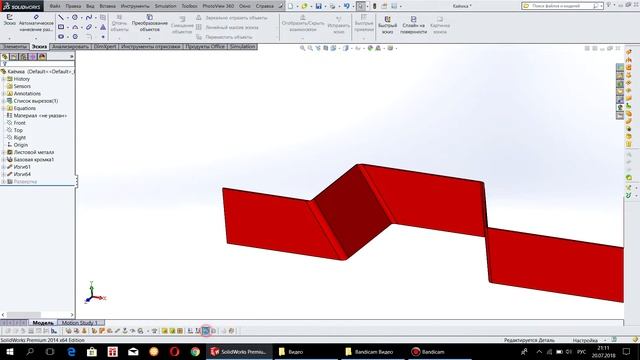Expand the History tree node
Screen dimensions: 640x360
[x=3, y=79]
